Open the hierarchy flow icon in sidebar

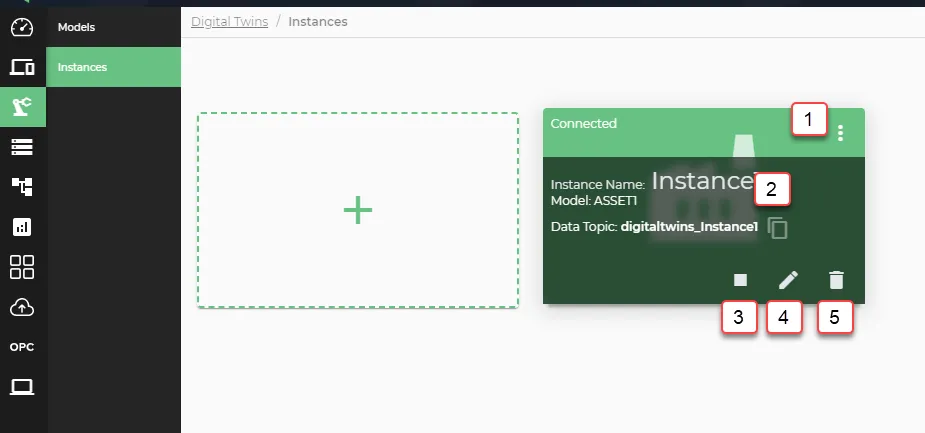[22, 186]
